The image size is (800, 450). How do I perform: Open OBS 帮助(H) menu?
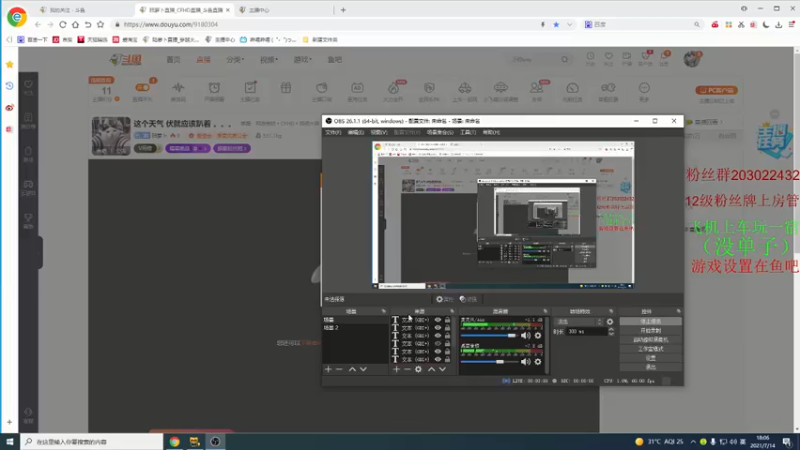491,133
